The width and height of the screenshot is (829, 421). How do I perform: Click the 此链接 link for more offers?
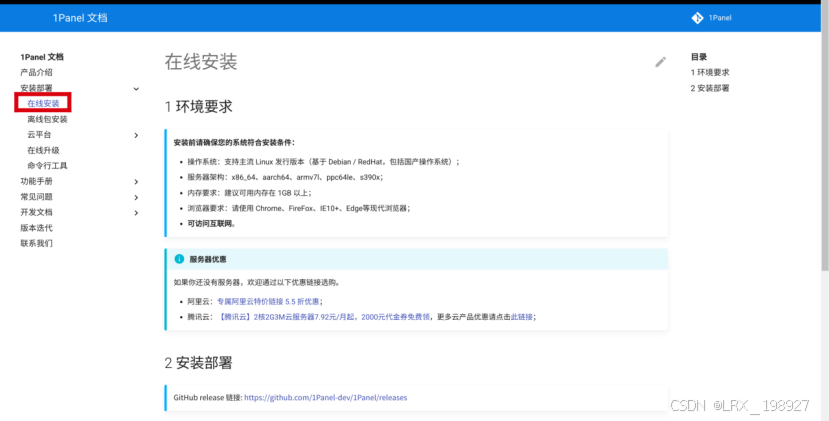point(521,317)
